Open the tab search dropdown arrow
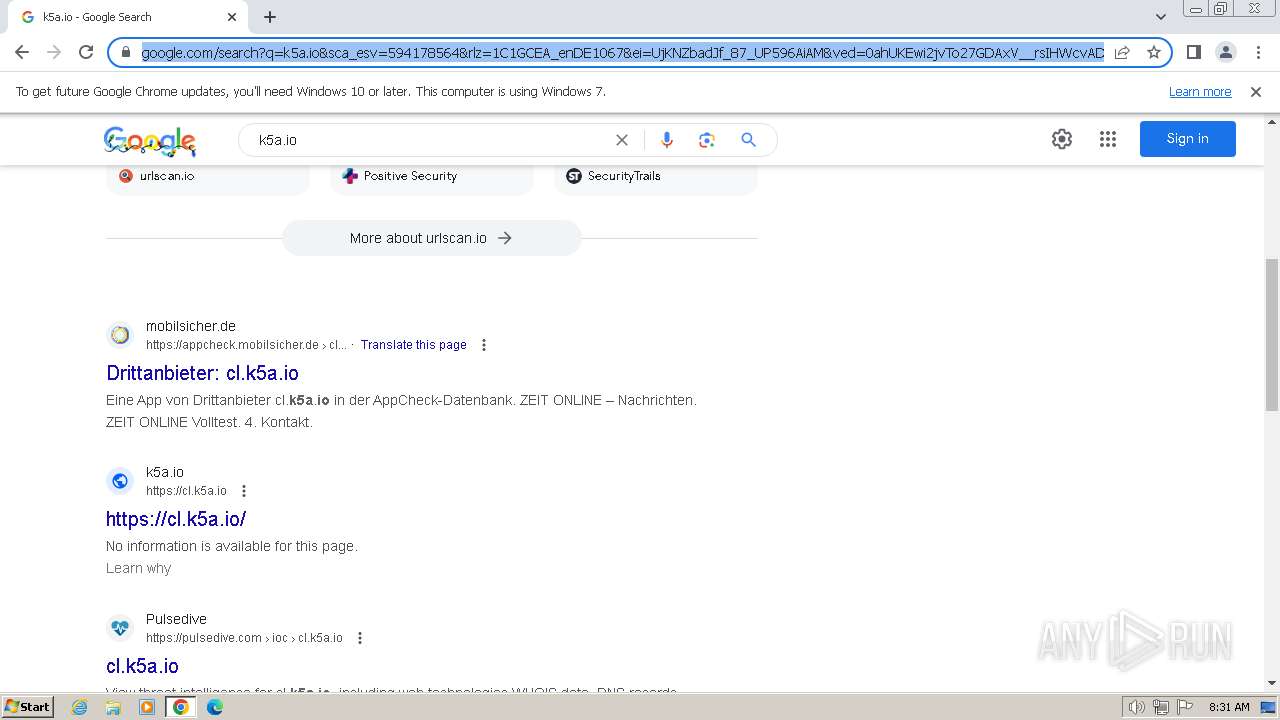The image size is (1280, 720). [x=1160, y=17]
